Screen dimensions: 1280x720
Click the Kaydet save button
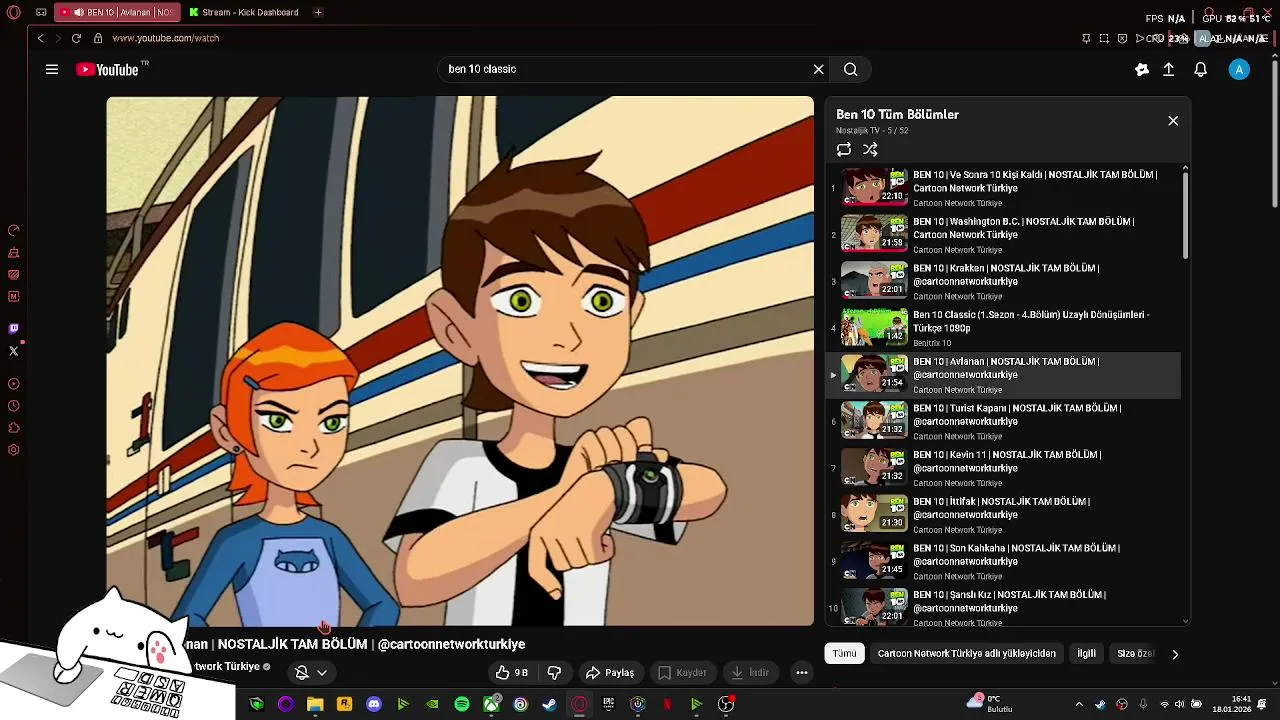pyautogui.click(x=682, y=673)
